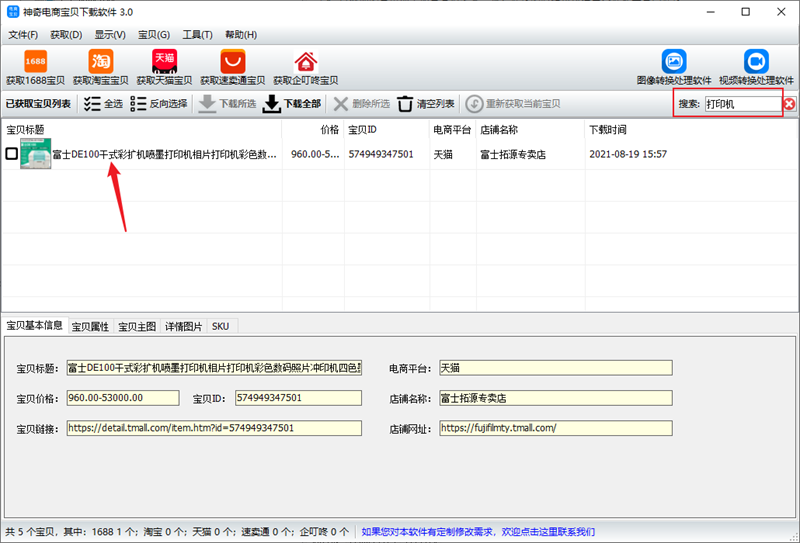Click the 搜索 box containing 打印机
This screenshot has height=543, width=800.
(x=743, y=104)
